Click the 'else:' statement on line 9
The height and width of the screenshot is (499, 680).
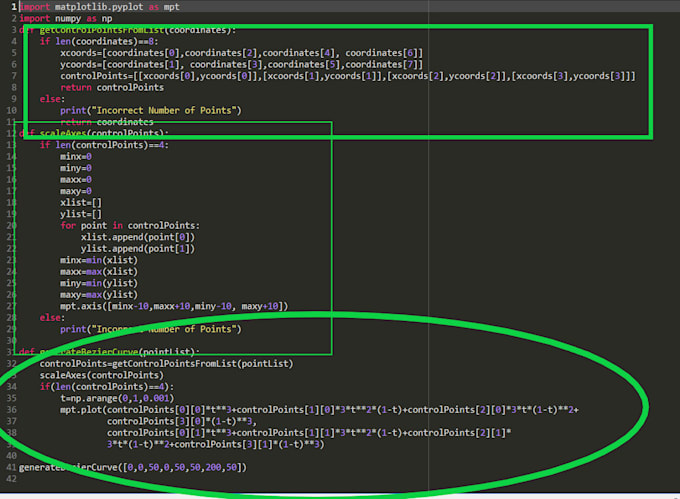52,99
